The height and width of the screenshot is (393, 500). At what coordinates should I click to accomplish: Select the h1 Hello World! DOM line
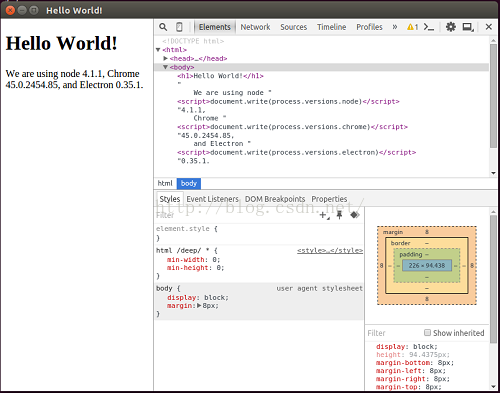pos(220,76)
